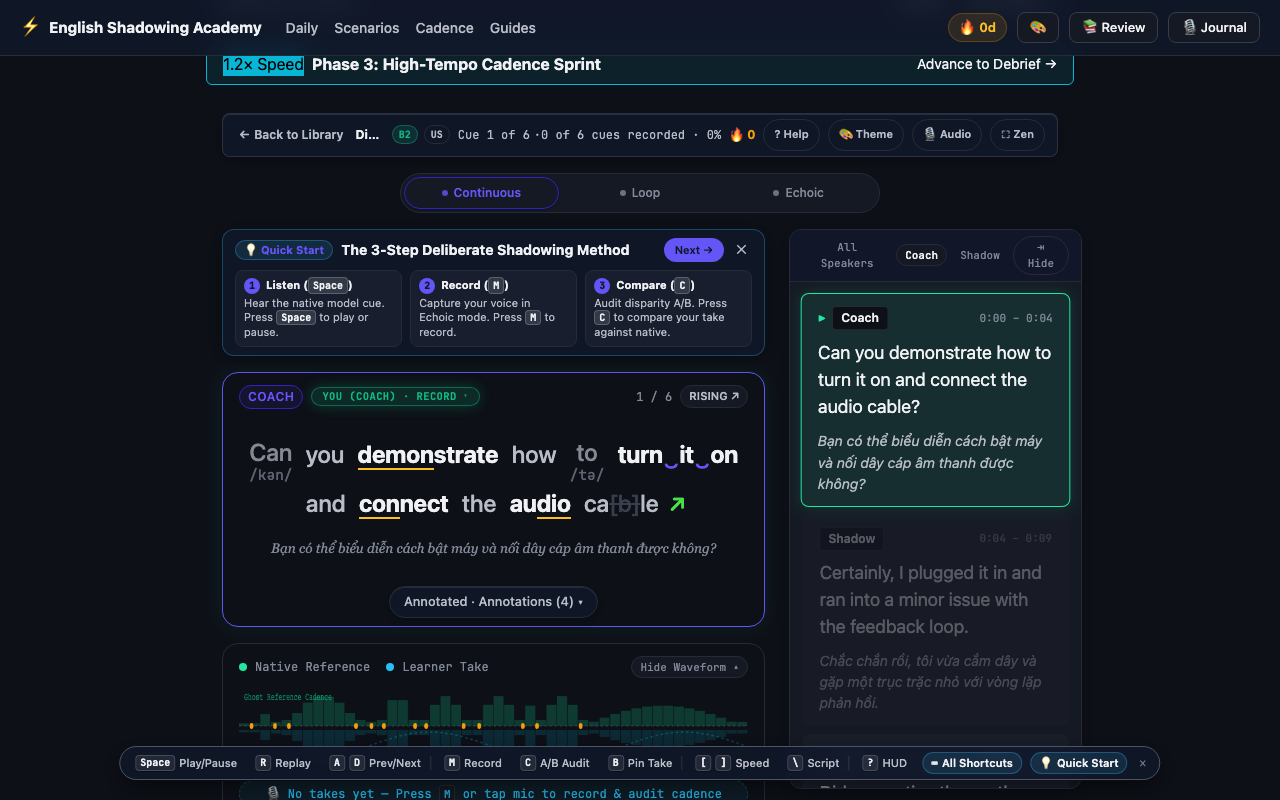This screenshot has height=800, width=1280.
Task: Click the RISING intonation tag
Action: [714, 397]
